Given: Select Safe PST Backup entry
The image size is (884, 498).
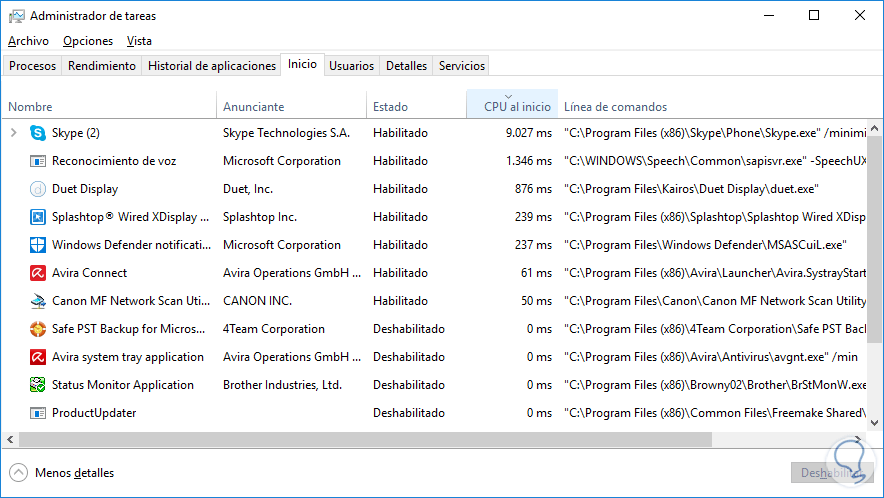Looking at the screenshot, I should (129, 329).
